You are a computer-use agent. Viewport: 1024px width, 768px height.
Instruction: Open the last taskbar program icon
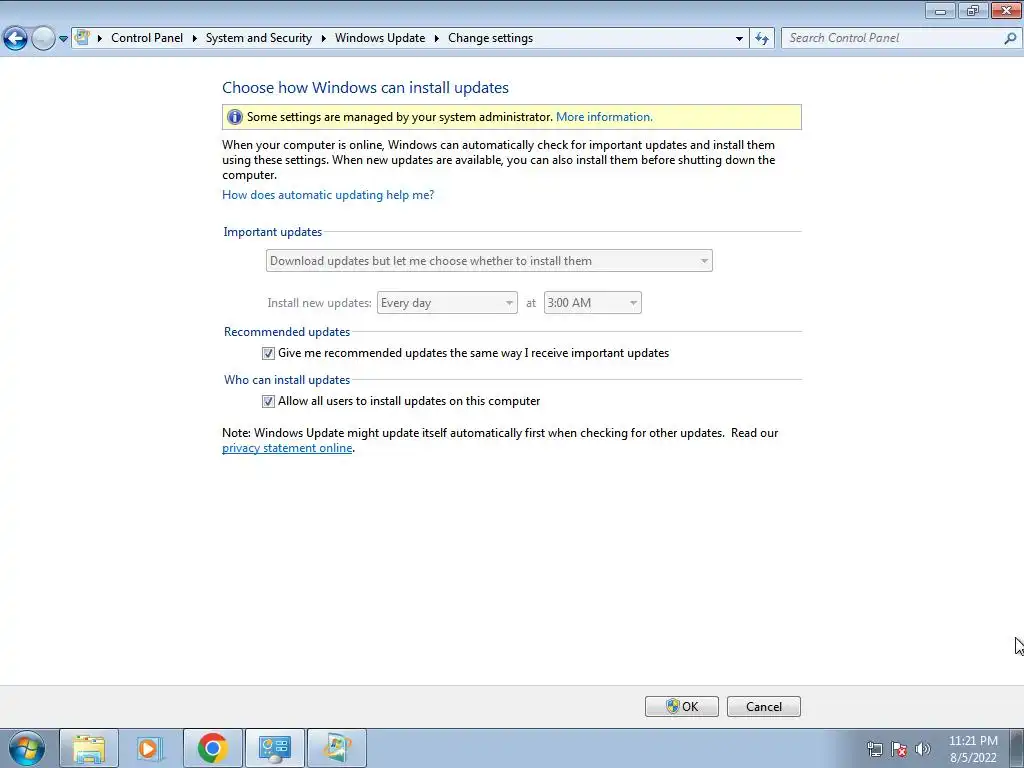337,748
